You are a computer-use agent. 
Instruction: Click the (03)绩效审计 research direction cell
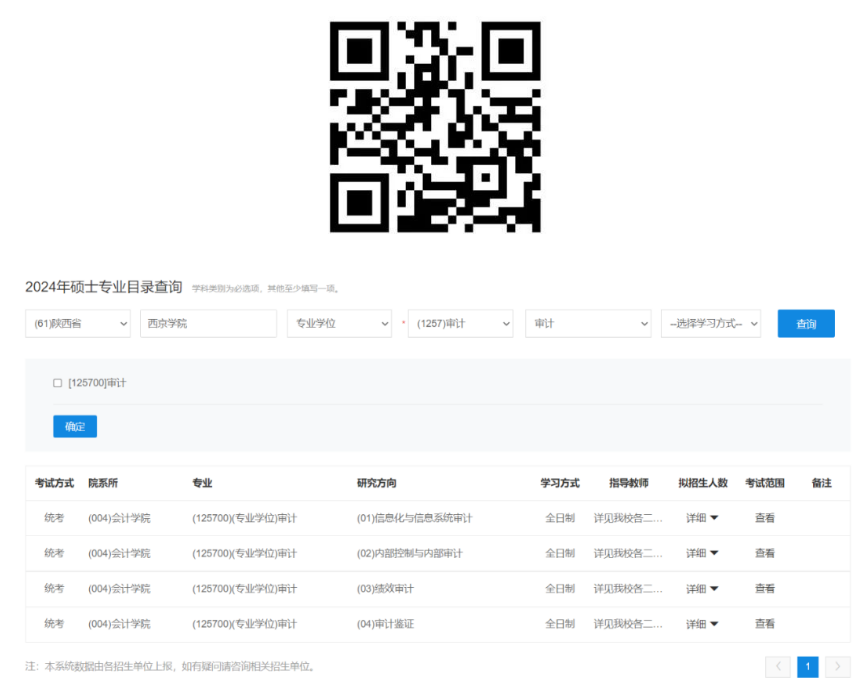[x=386, y=589]
